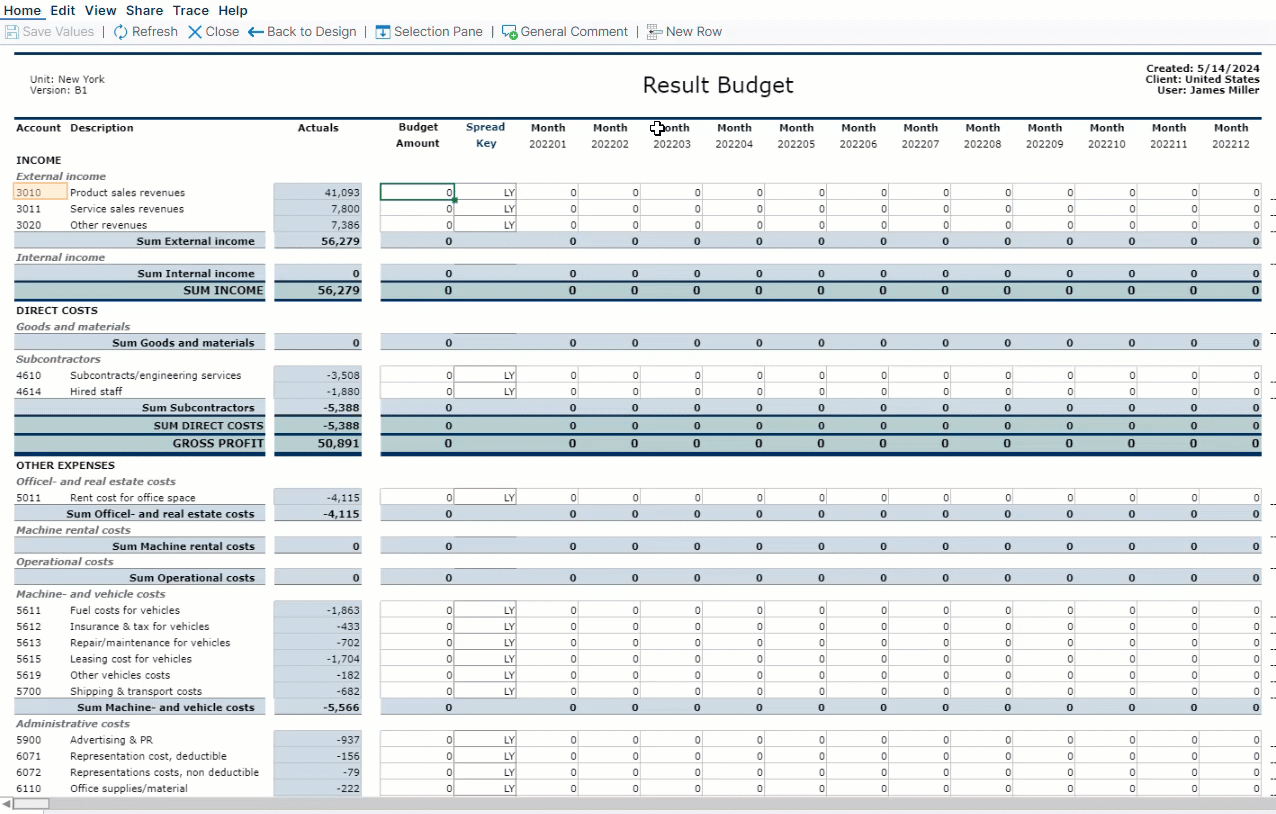Open the Home menu
This screenshot has width=1276, height=814.
23,10
